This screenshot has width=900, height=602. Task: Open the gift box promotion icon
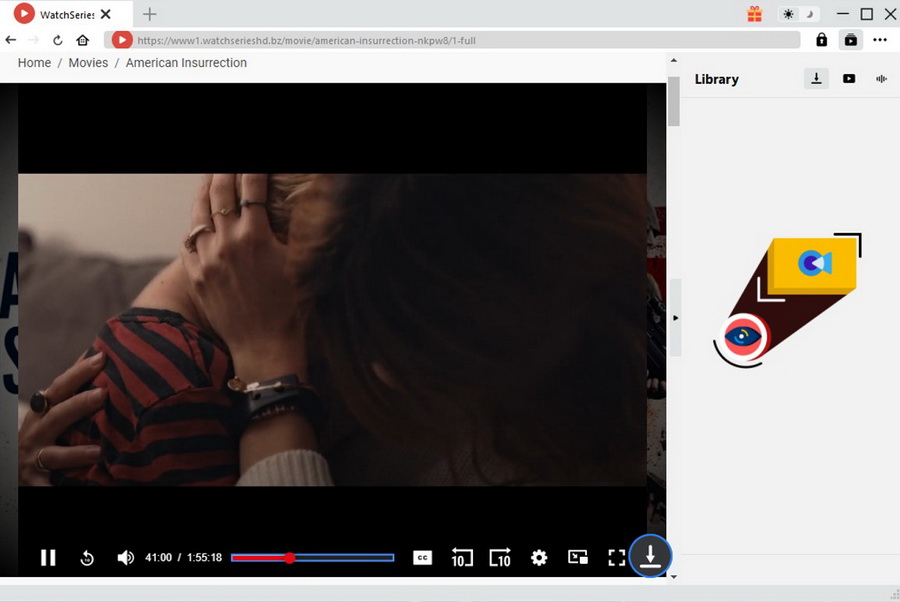tap(755, 14)
